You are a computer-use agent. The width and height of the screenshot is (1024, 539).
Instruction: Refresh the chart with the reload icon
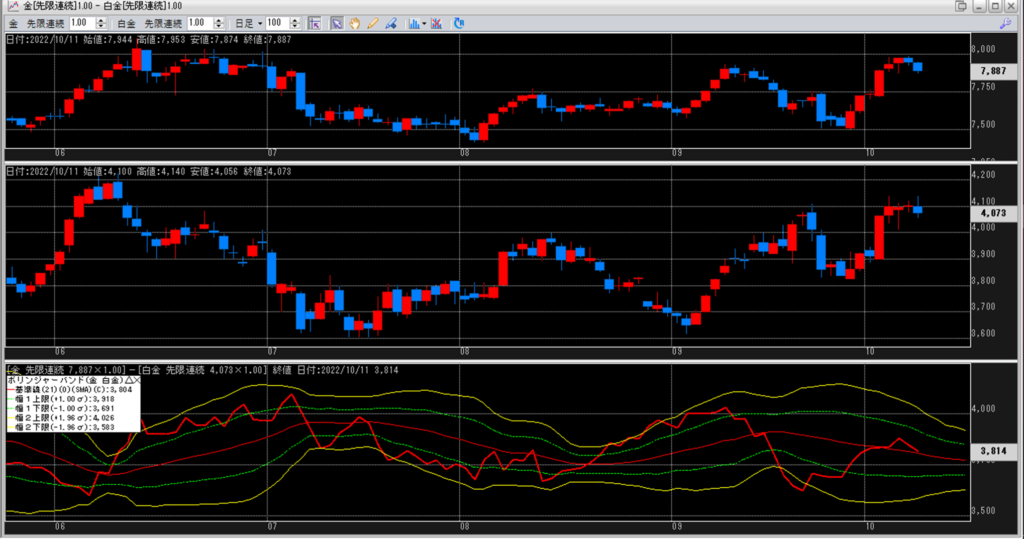(x=459, y=22)
